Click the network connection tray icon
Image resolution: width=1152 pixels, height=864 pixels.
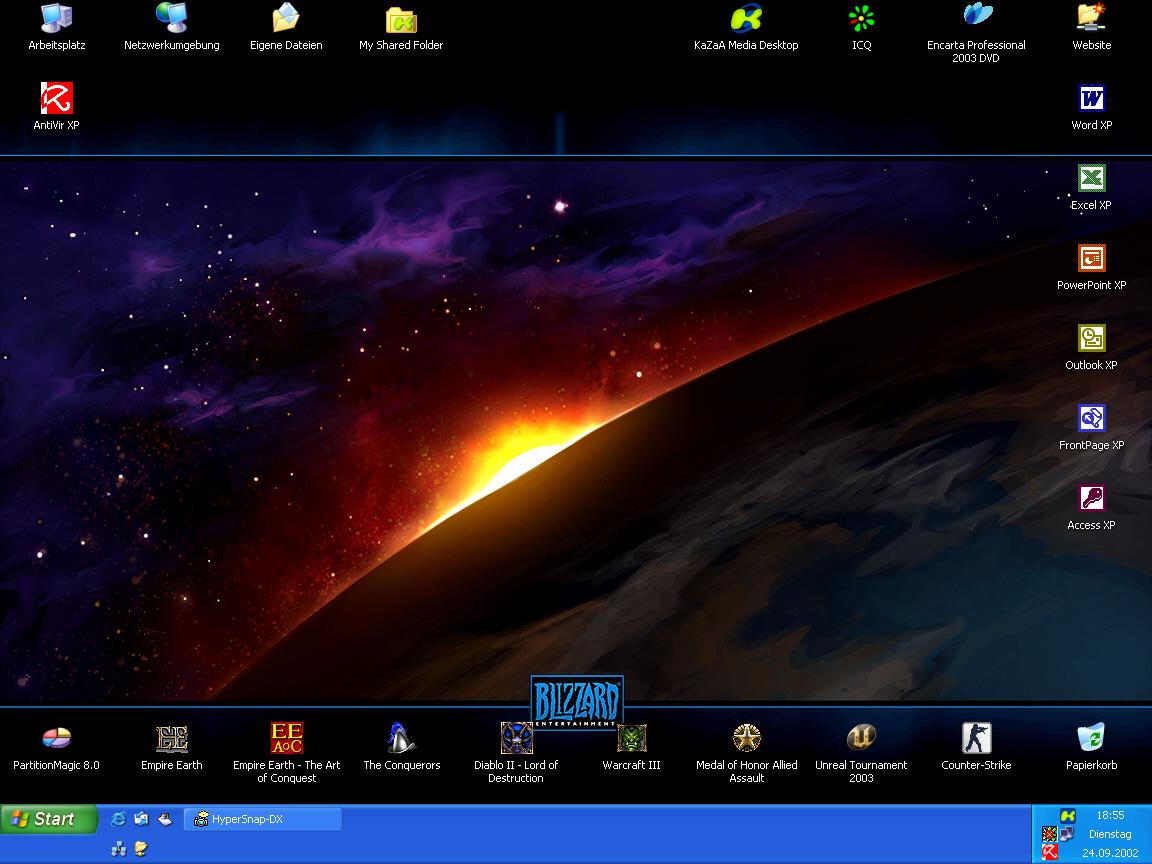coord(1068,834)
